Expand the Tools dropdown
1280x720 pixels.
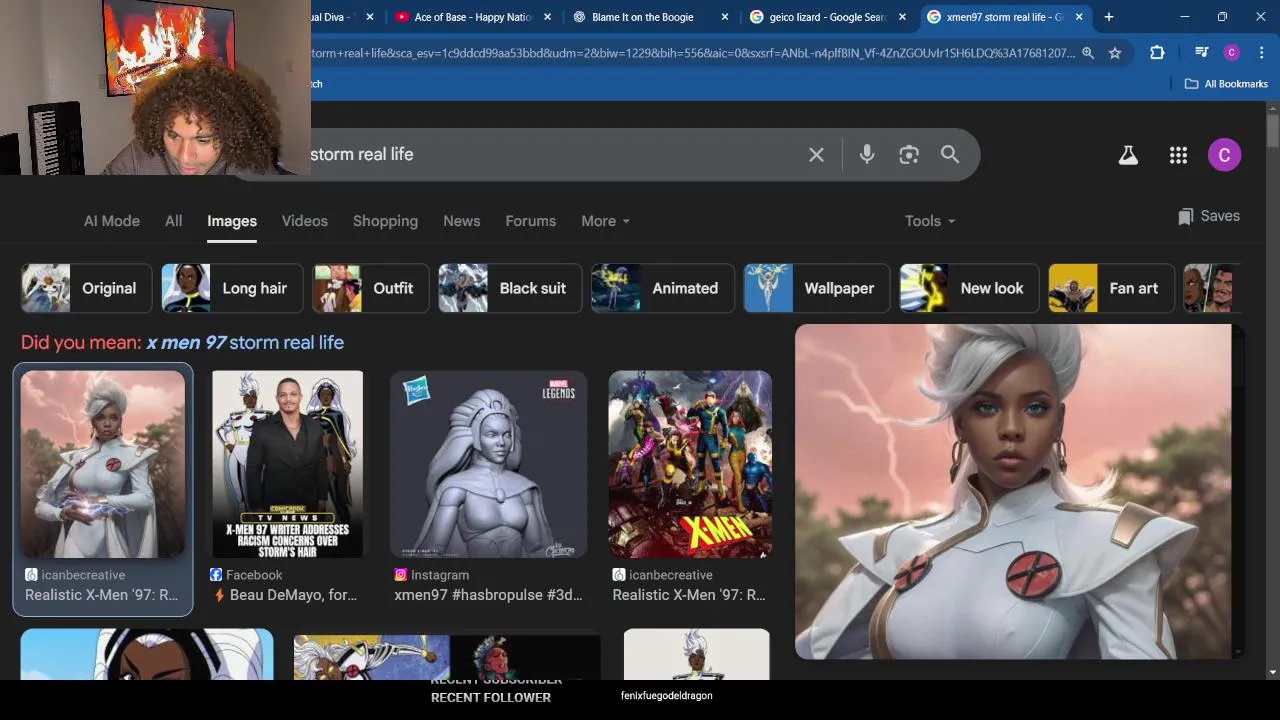point(930,221)
